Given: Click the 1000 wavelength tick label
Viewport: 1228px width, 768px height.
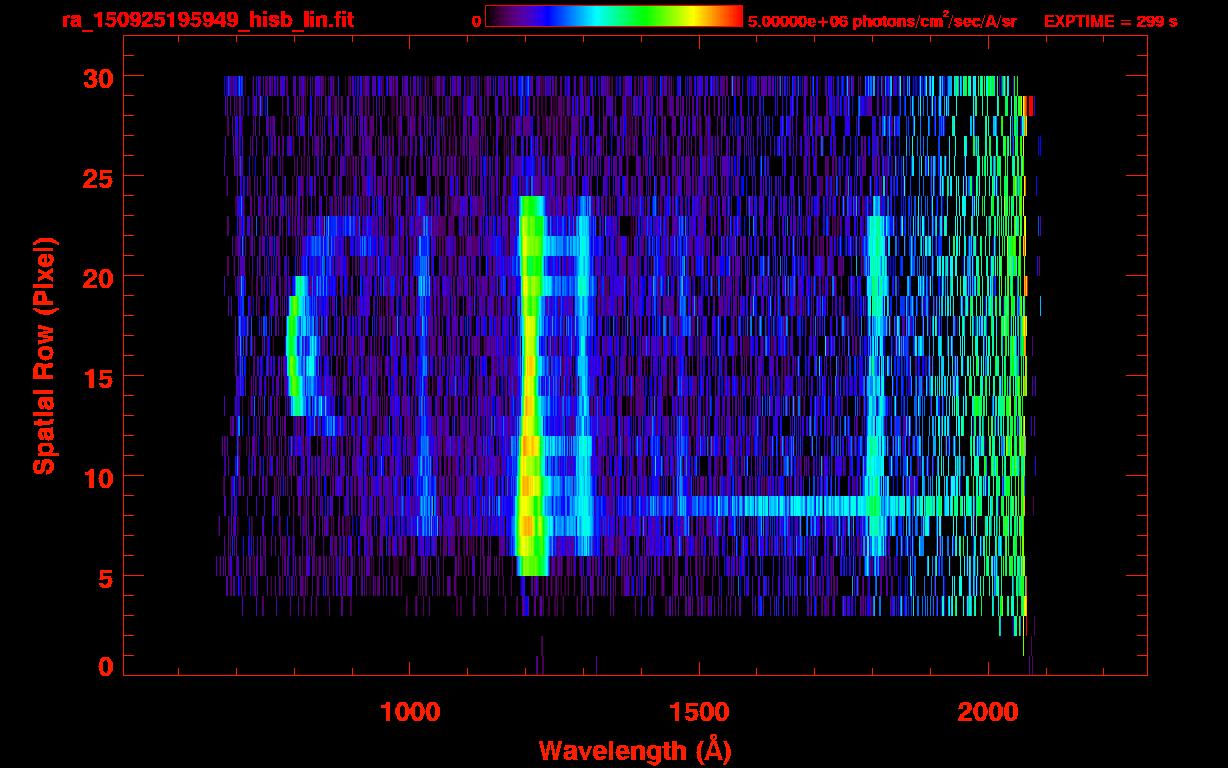Looking at the screenshot, I should point(410,712).
